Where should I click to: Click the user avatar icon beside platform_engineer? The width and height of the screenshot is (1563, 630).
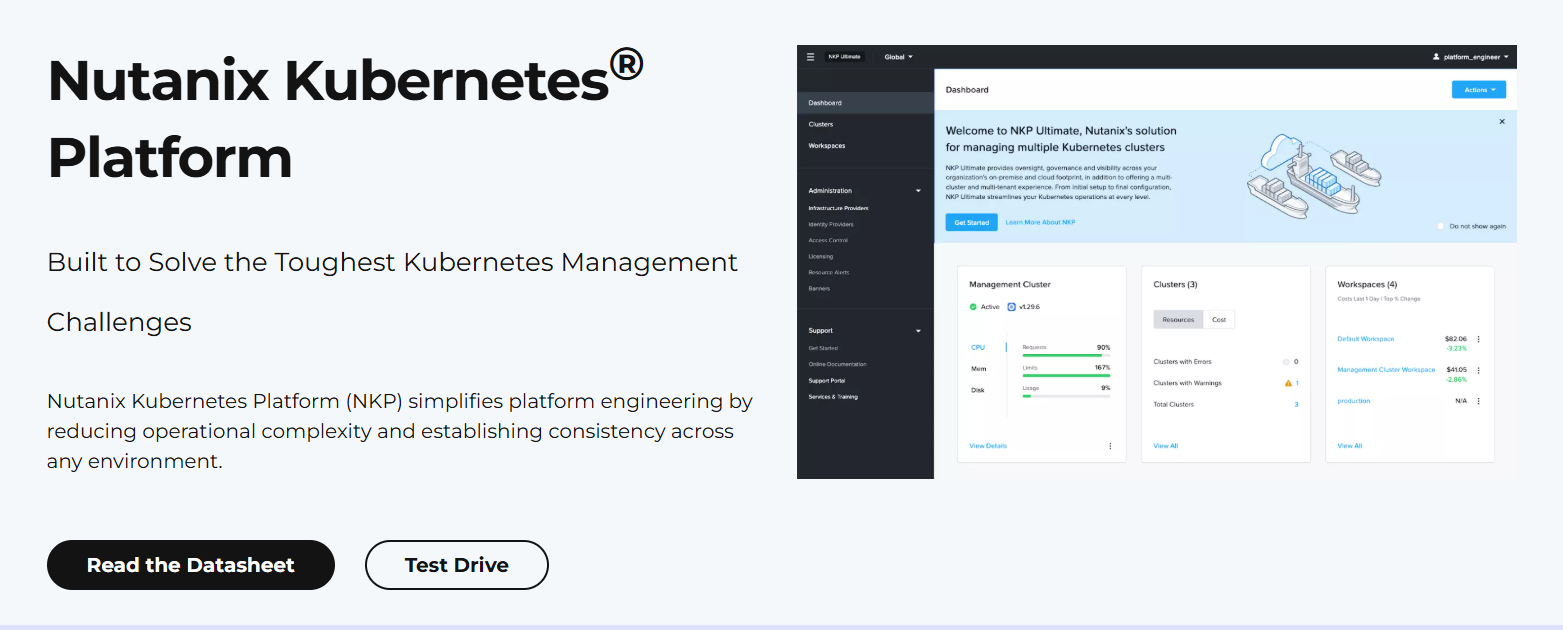coord(1436,57)
